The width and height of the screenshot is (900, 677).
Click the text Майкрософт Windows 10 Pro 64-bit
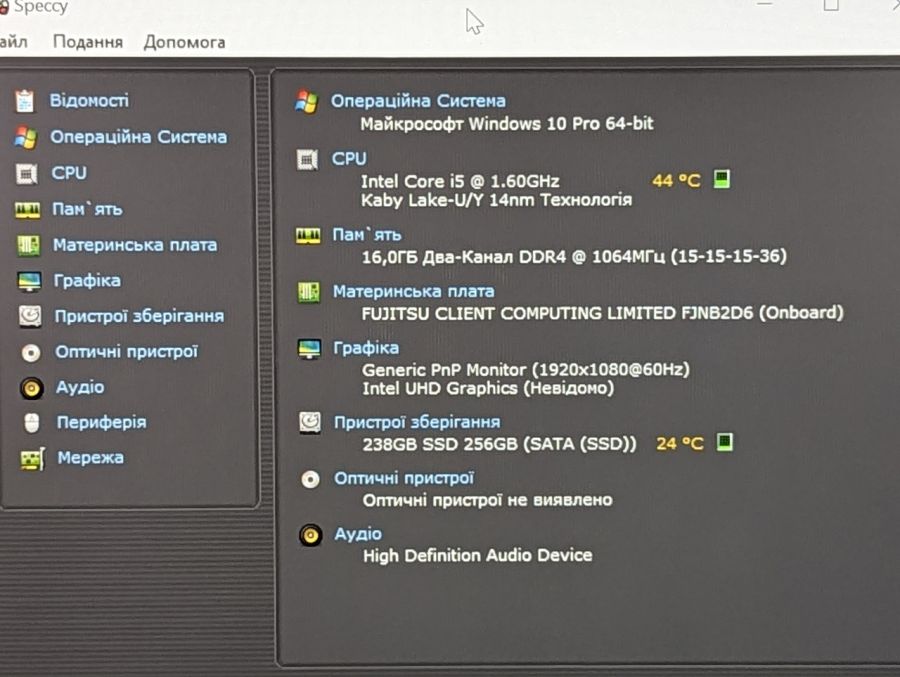tap(507, 124)
